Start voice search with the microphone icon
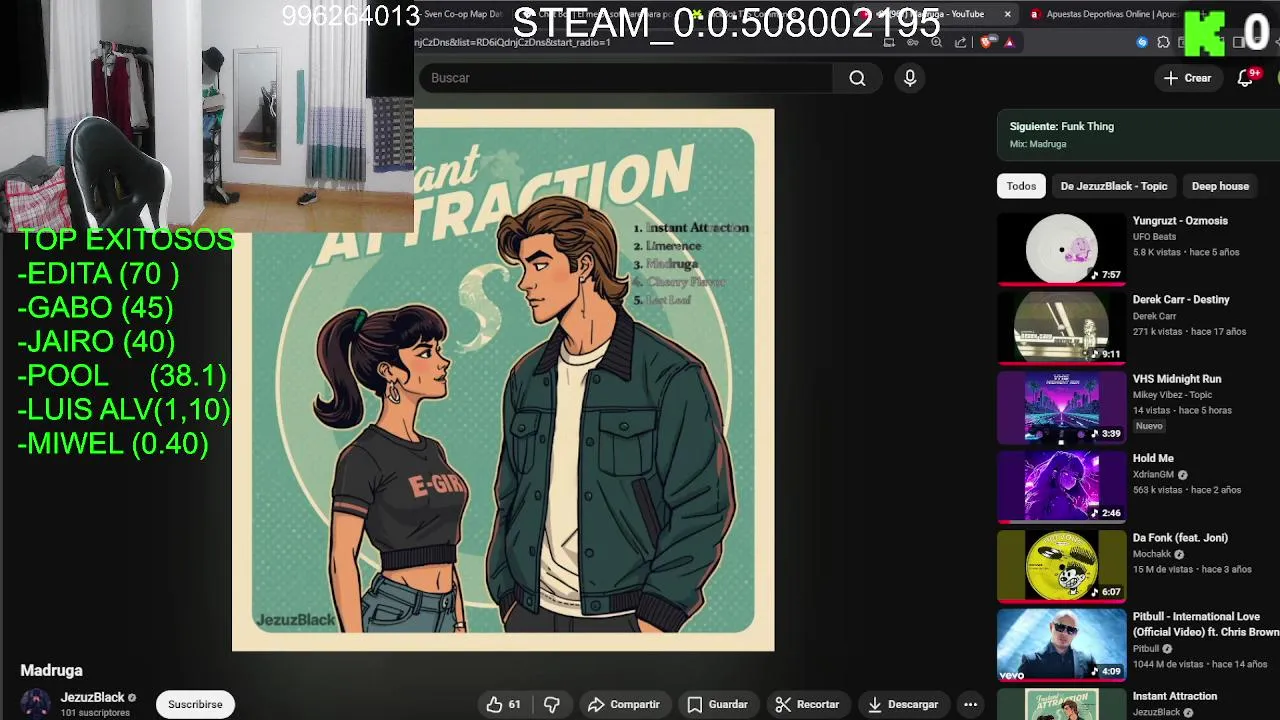 910,78
